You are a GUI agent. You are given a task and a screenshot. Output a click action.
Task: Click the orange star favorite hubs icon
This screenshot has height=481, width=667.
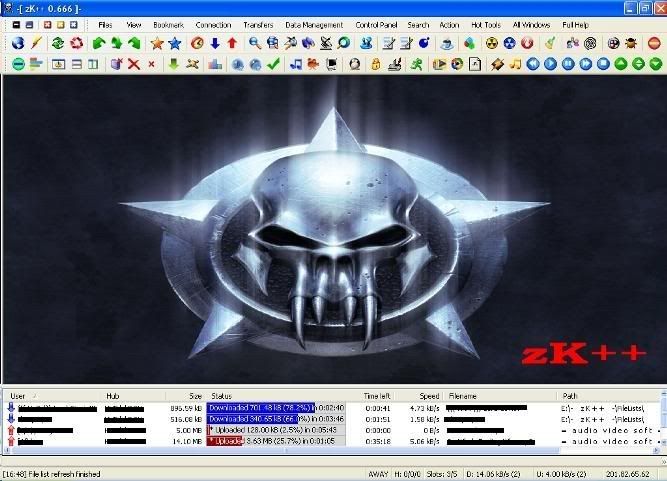coord(157,43)
